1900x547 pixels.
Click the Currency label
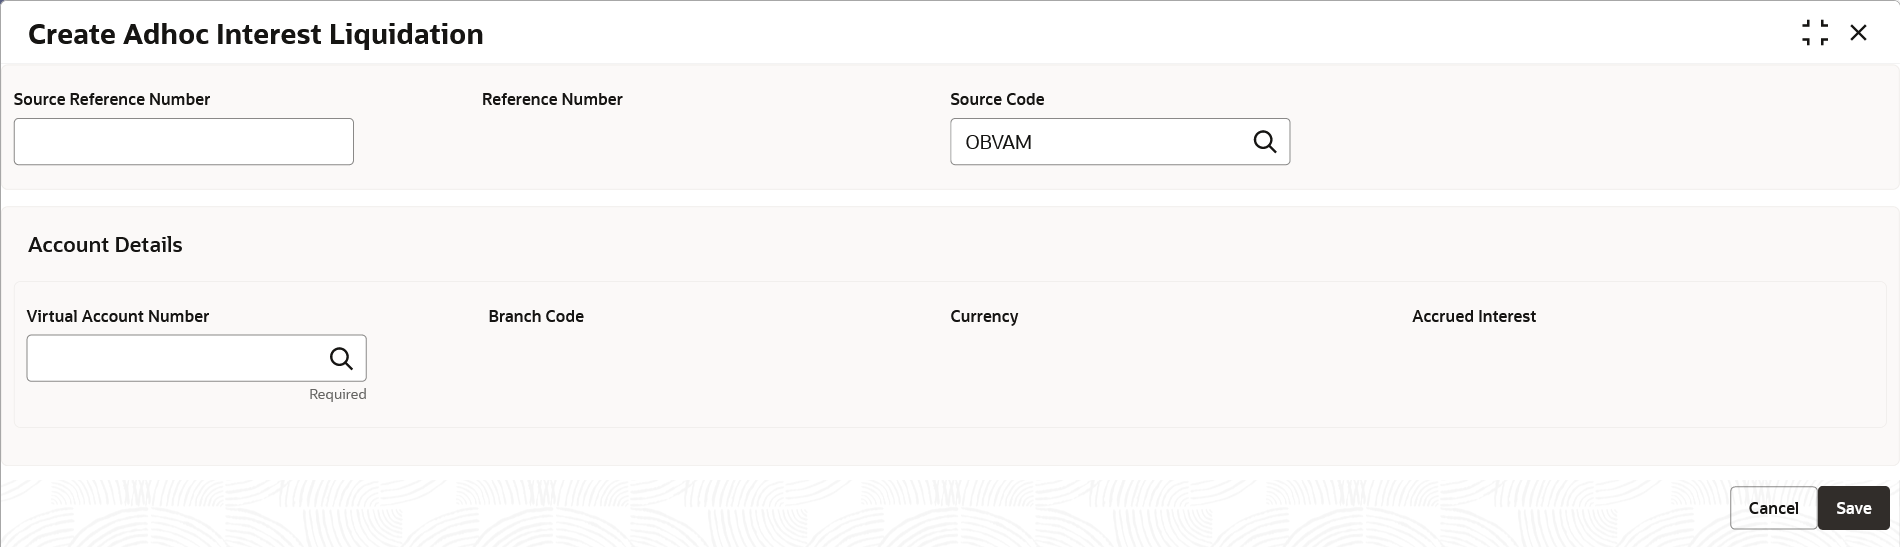pyautogui.click(x=984, y=316)
